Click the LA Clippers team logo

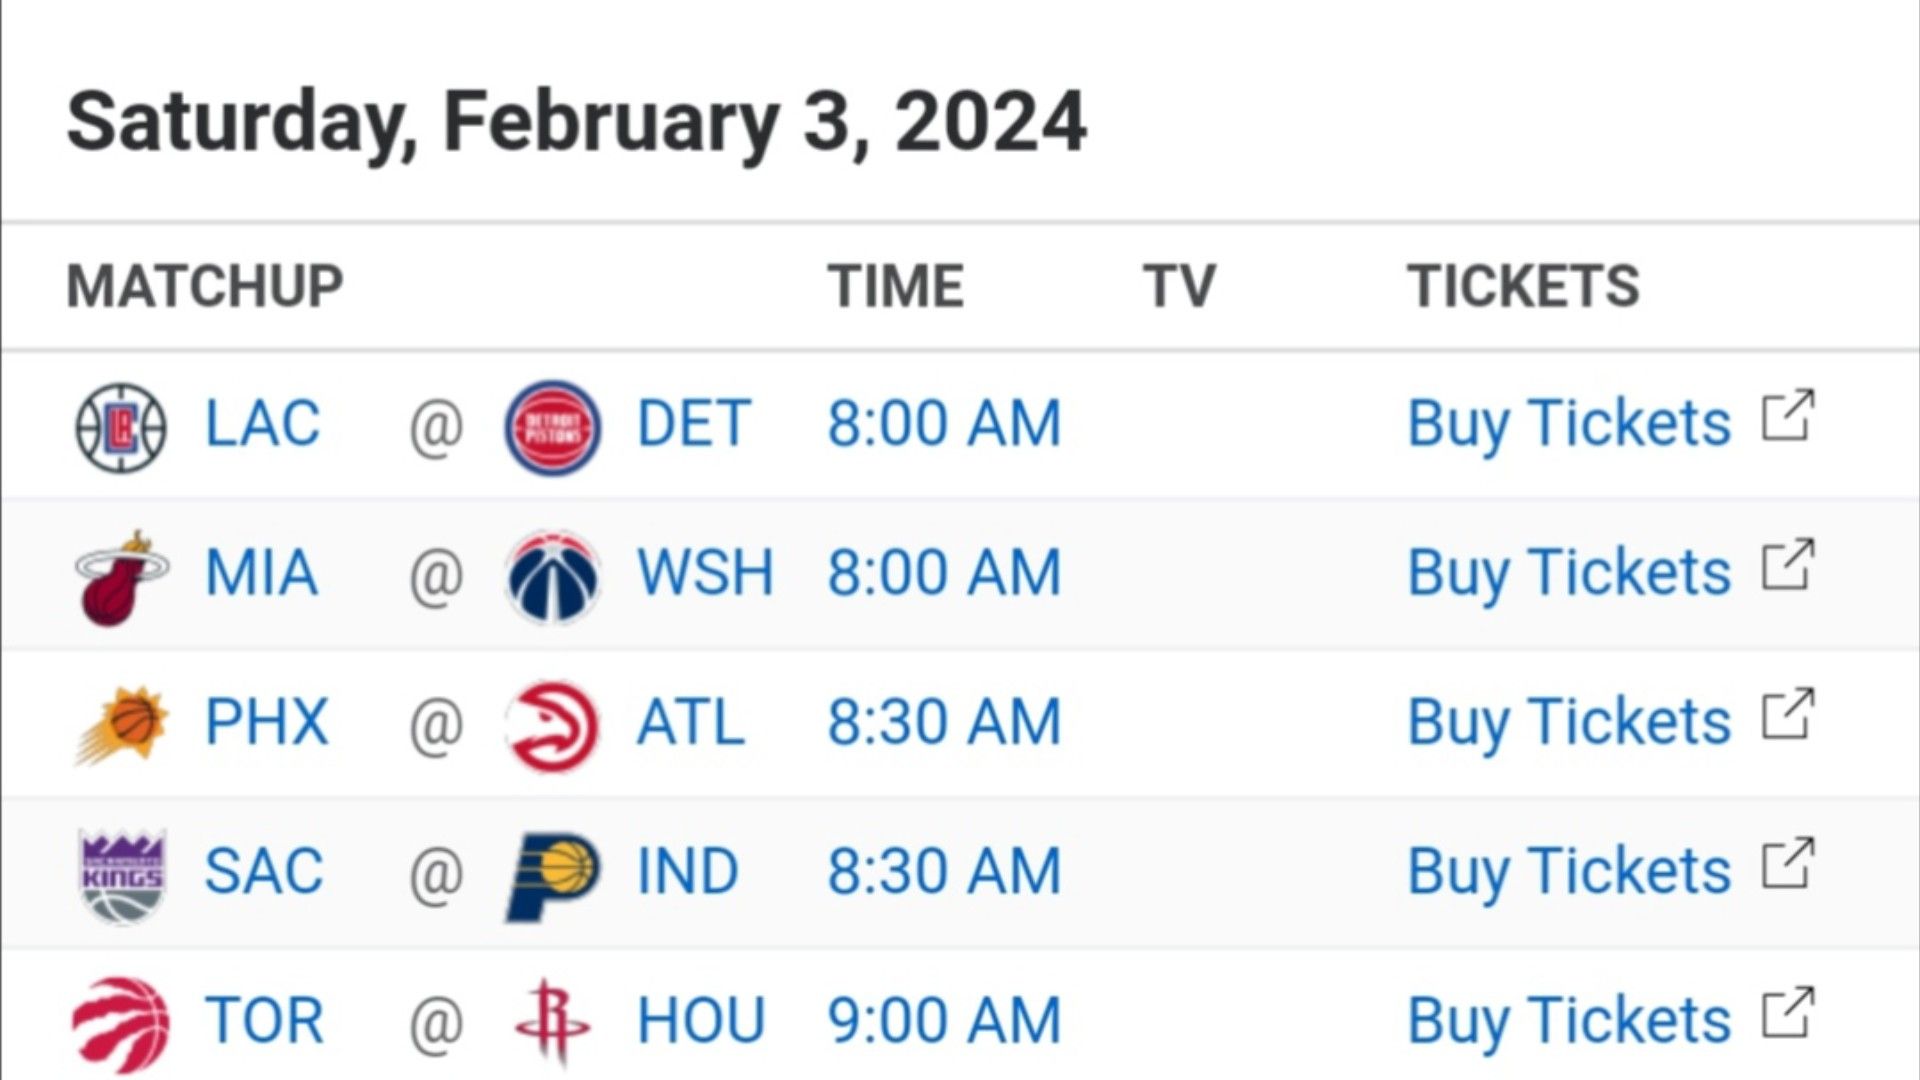coord(121,427)
